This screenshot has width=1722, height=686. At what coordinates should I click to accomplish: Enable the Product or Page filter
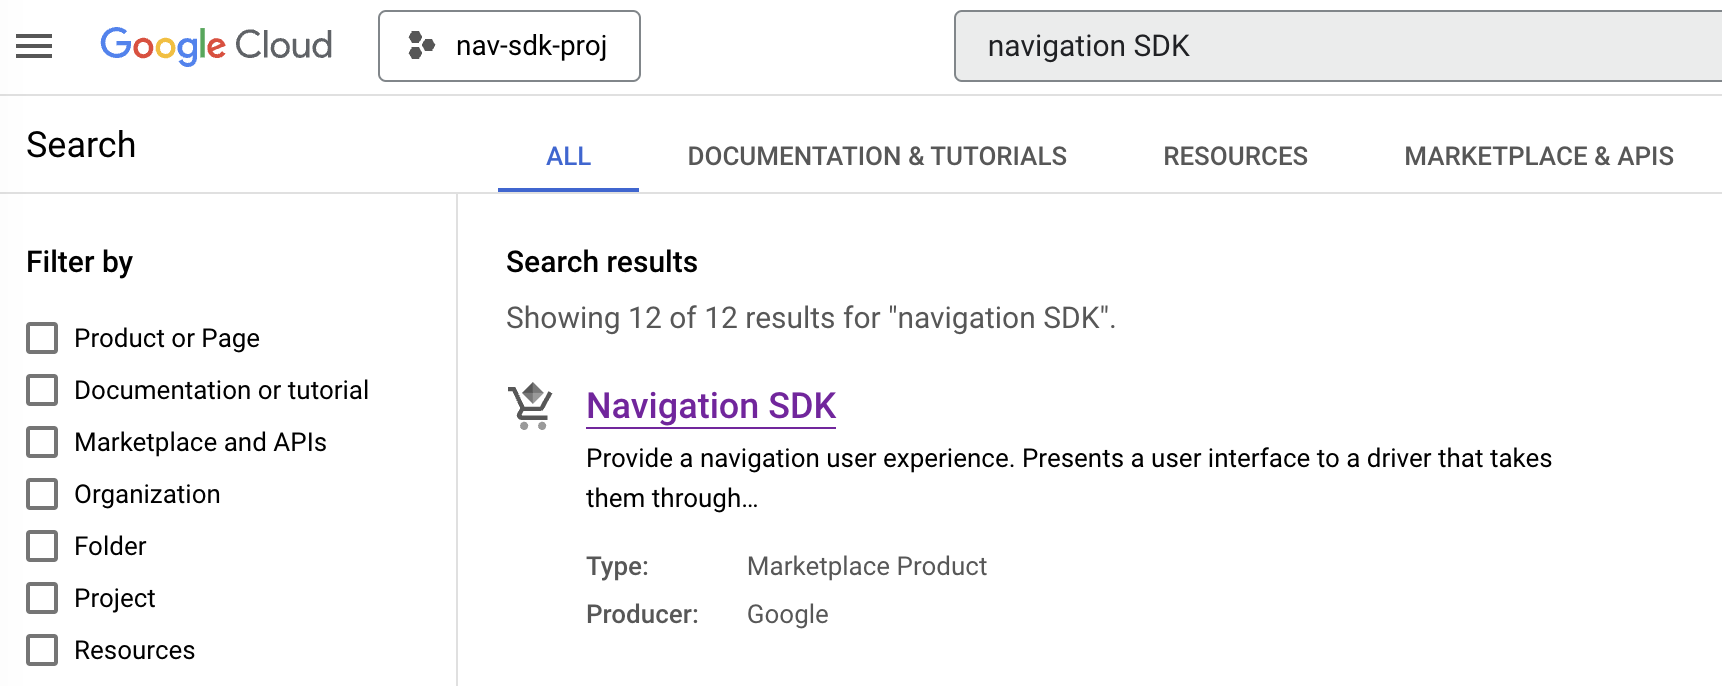42,338
